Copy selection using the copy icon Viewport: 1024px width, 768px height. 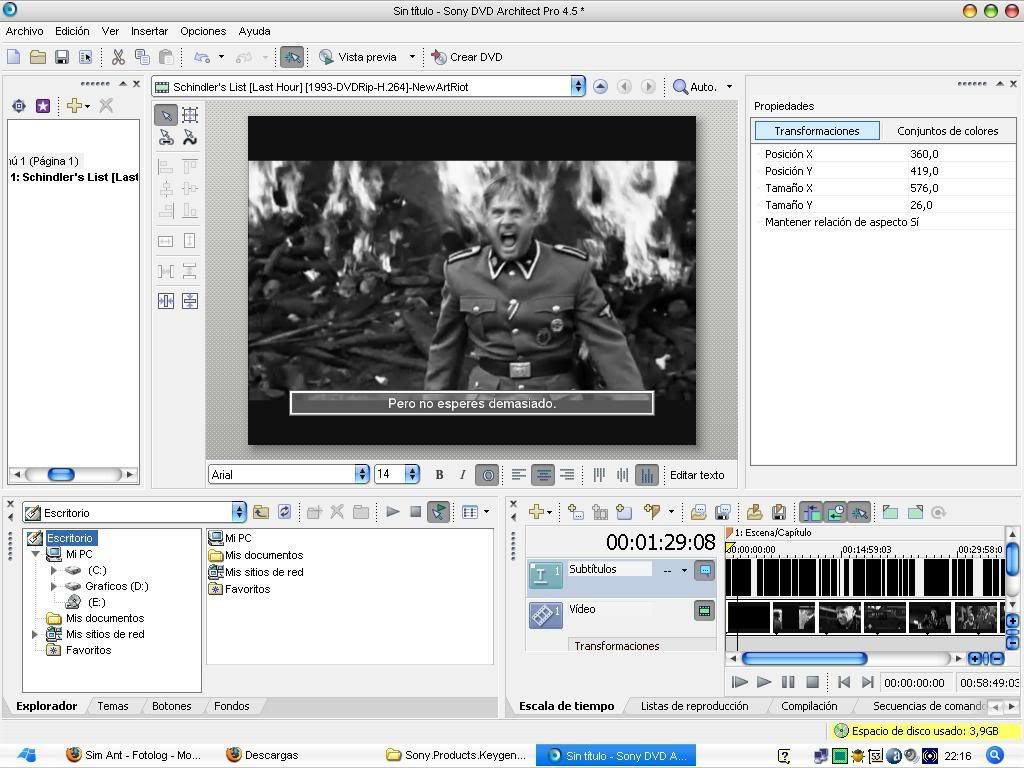pos(142,57)
